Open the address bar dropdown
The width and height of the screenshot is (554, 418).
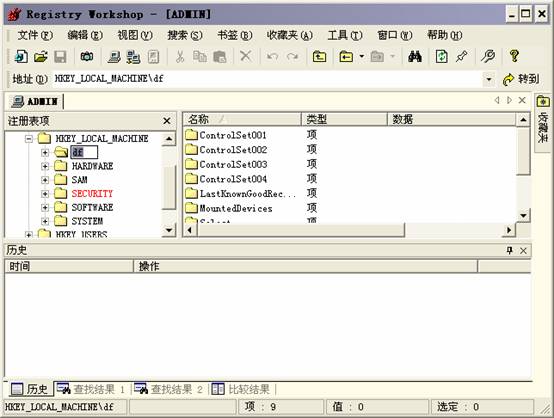pos(489,79)
